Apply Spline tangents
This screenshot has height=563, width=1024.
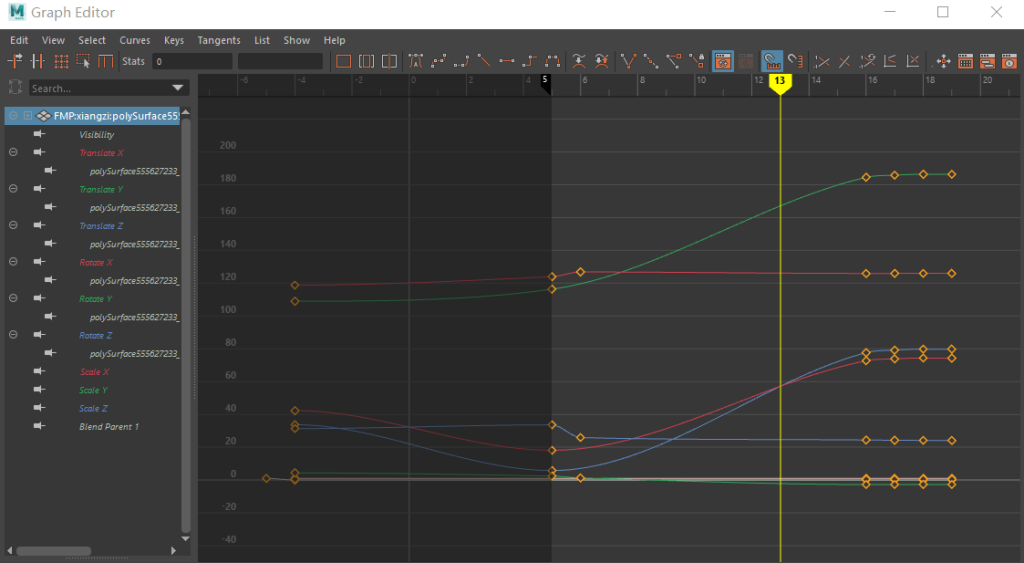pyautogui.click(x=438, y=61)
